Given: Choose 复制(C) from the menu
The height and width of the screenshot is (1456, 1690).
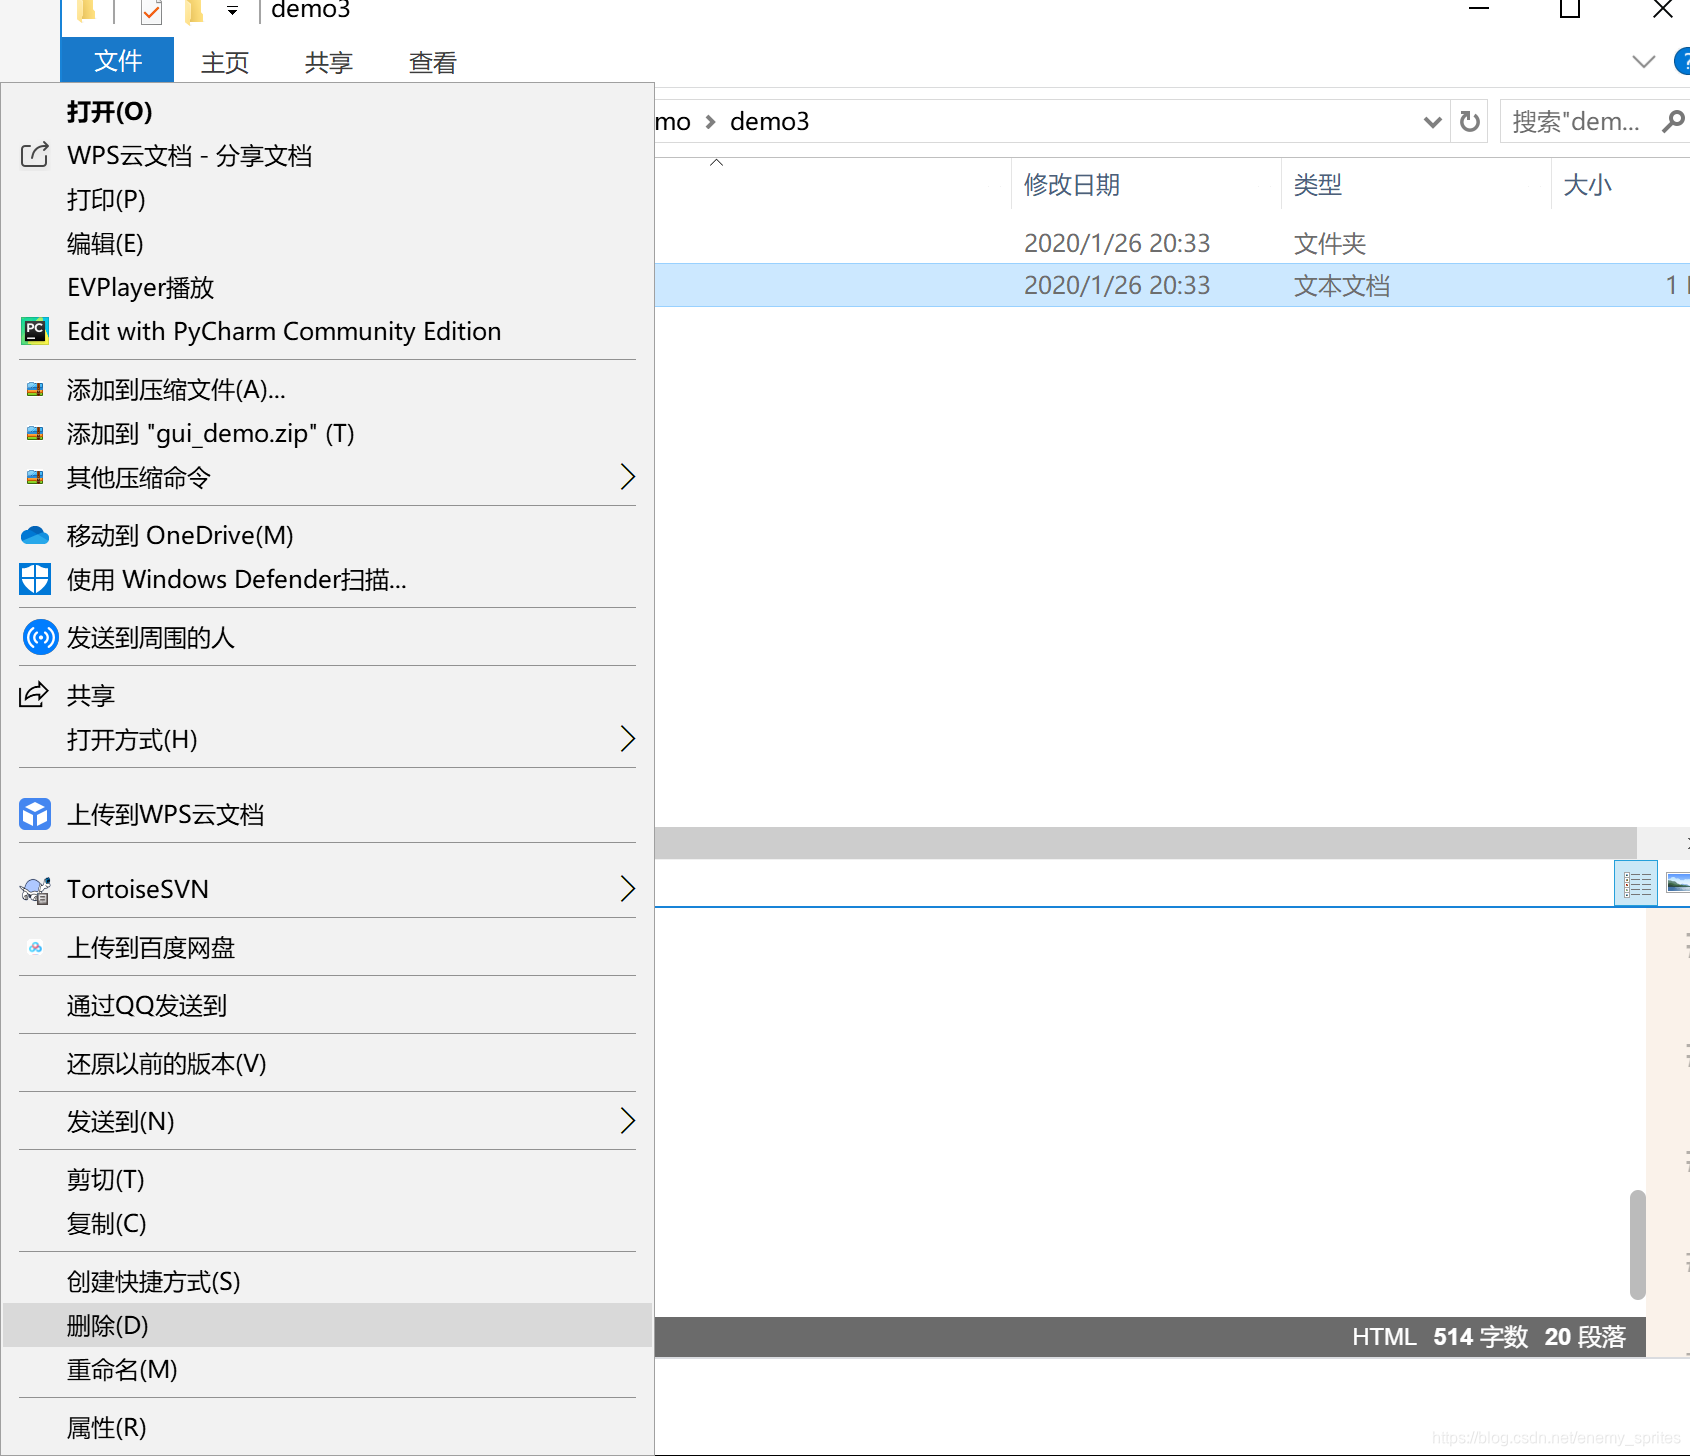Looking at the screenshot, I should tap(328, 1223).
